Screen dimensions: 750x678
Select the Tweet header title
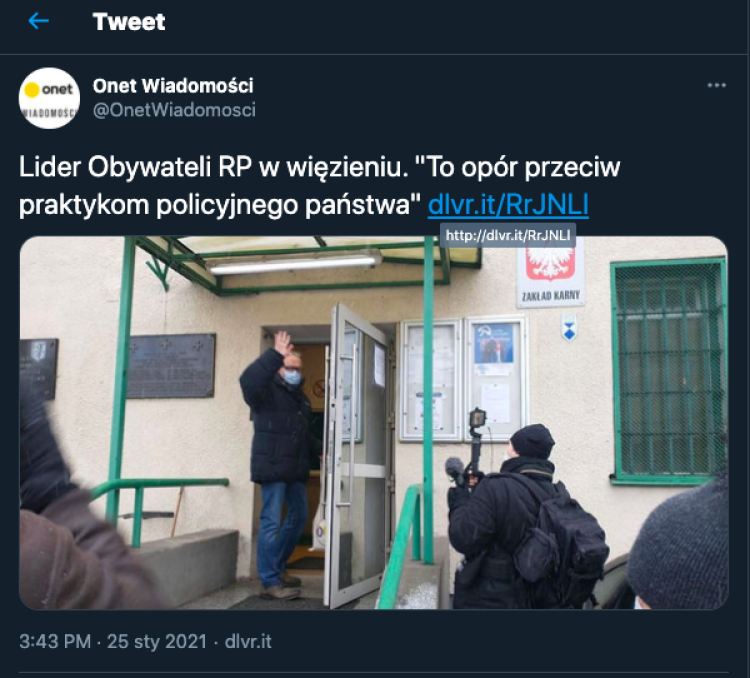(x=129, y=22)
